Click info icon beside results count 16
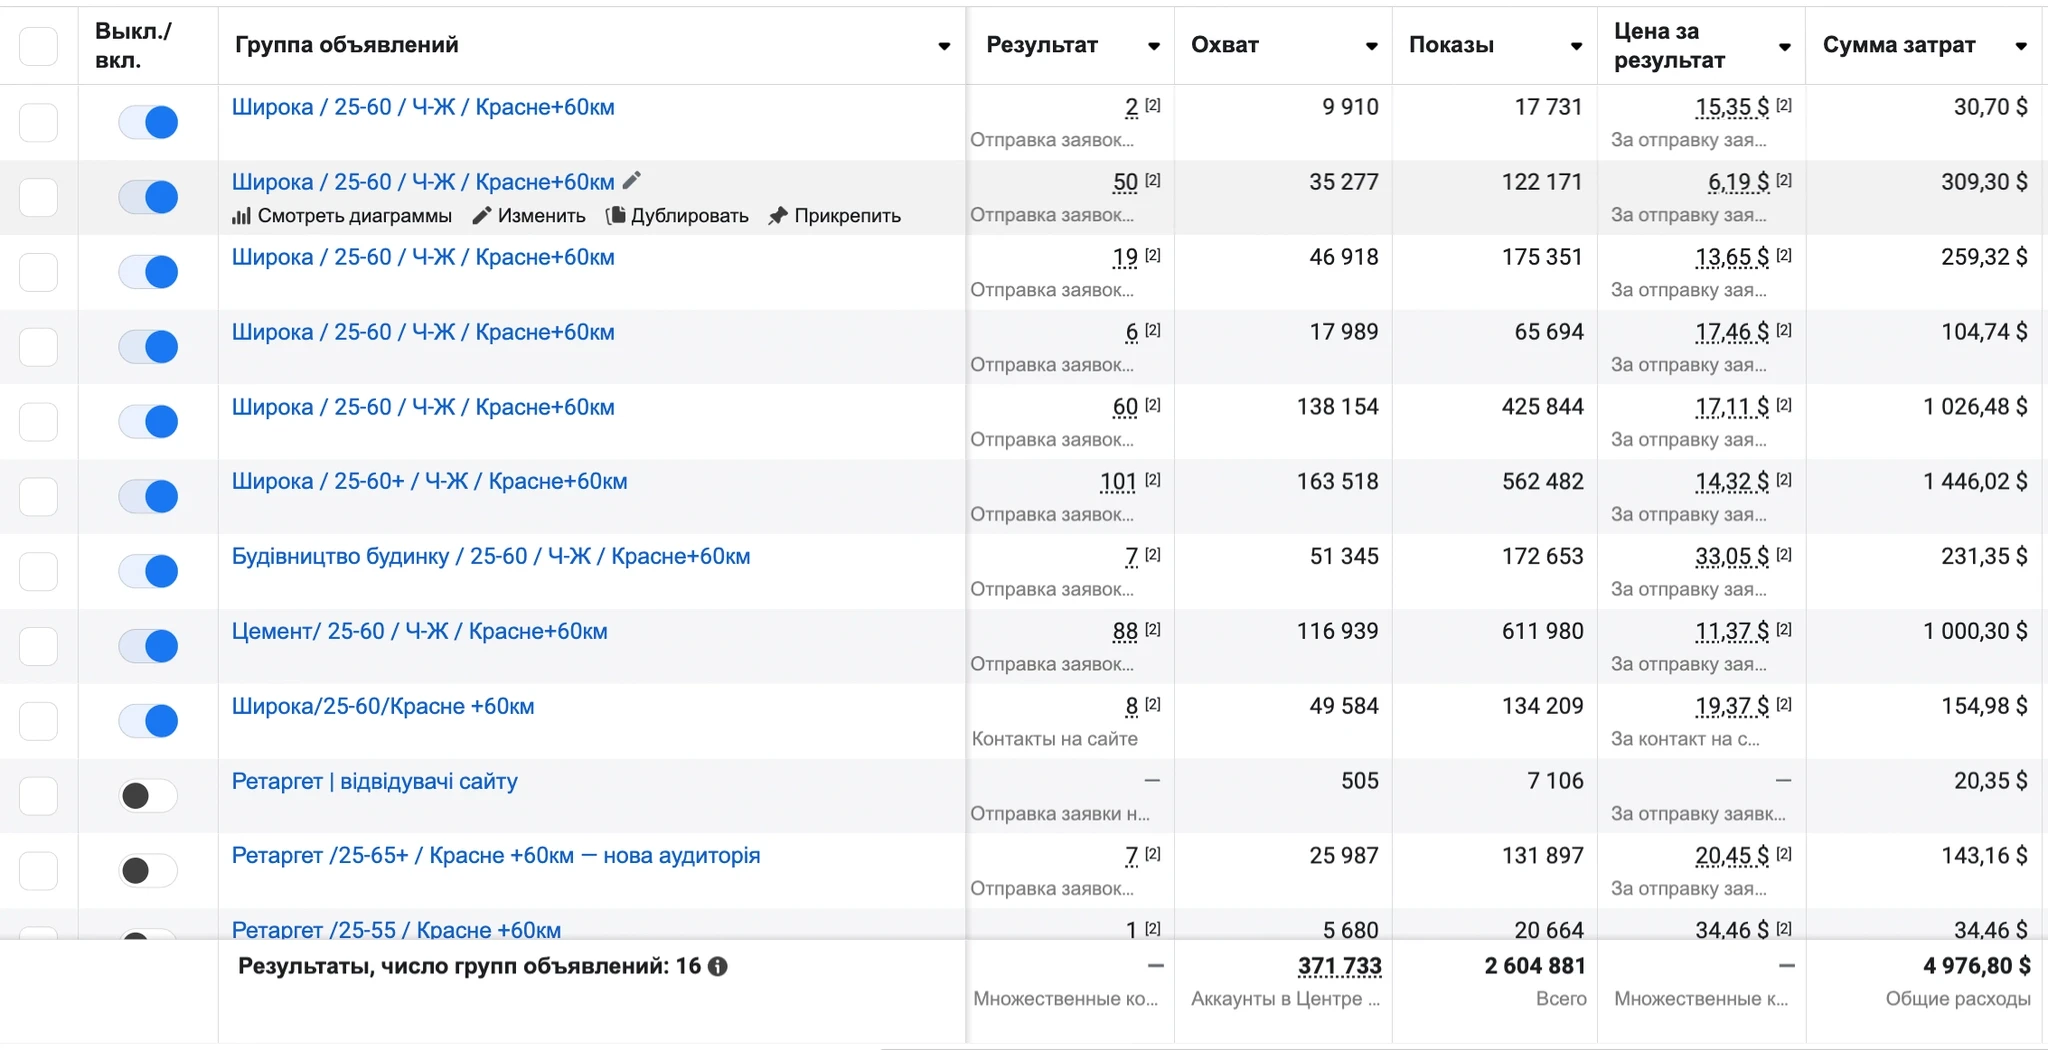The image size is (2048, 1050). [718, 966]
